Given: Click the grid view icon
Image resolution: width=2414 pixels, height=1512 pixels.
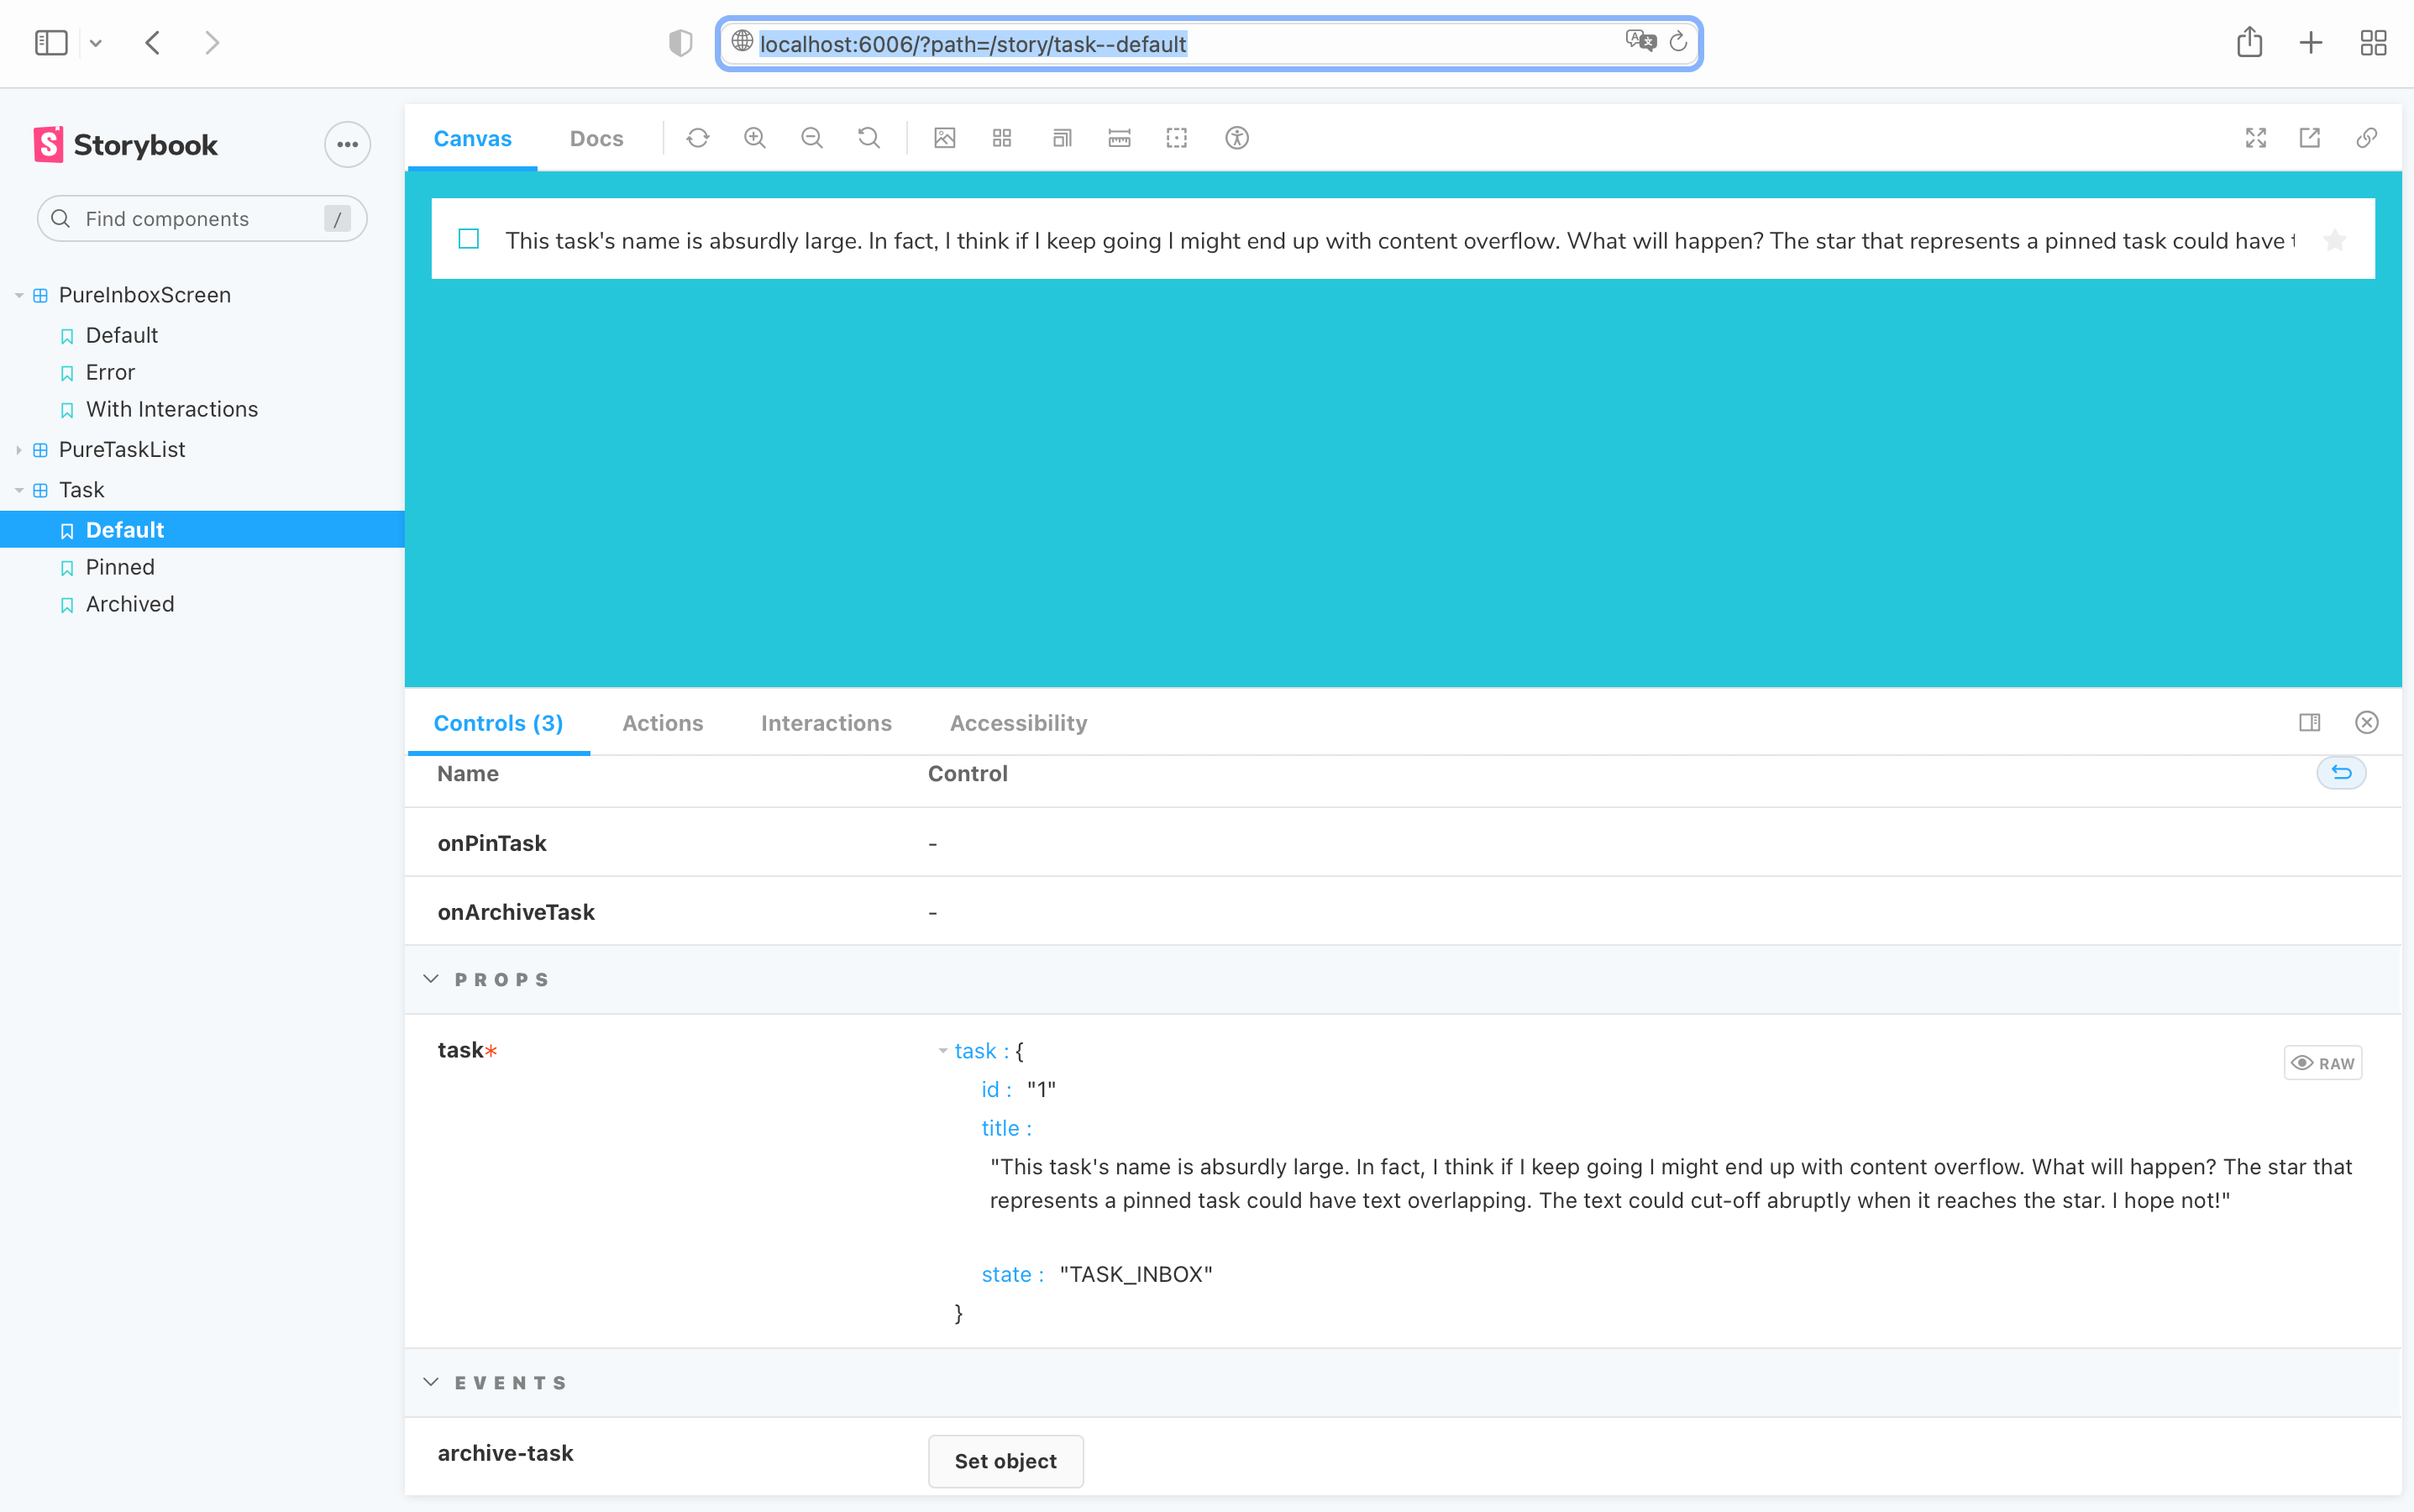Looking at the screenshot, I should (x=1001, y=138).
